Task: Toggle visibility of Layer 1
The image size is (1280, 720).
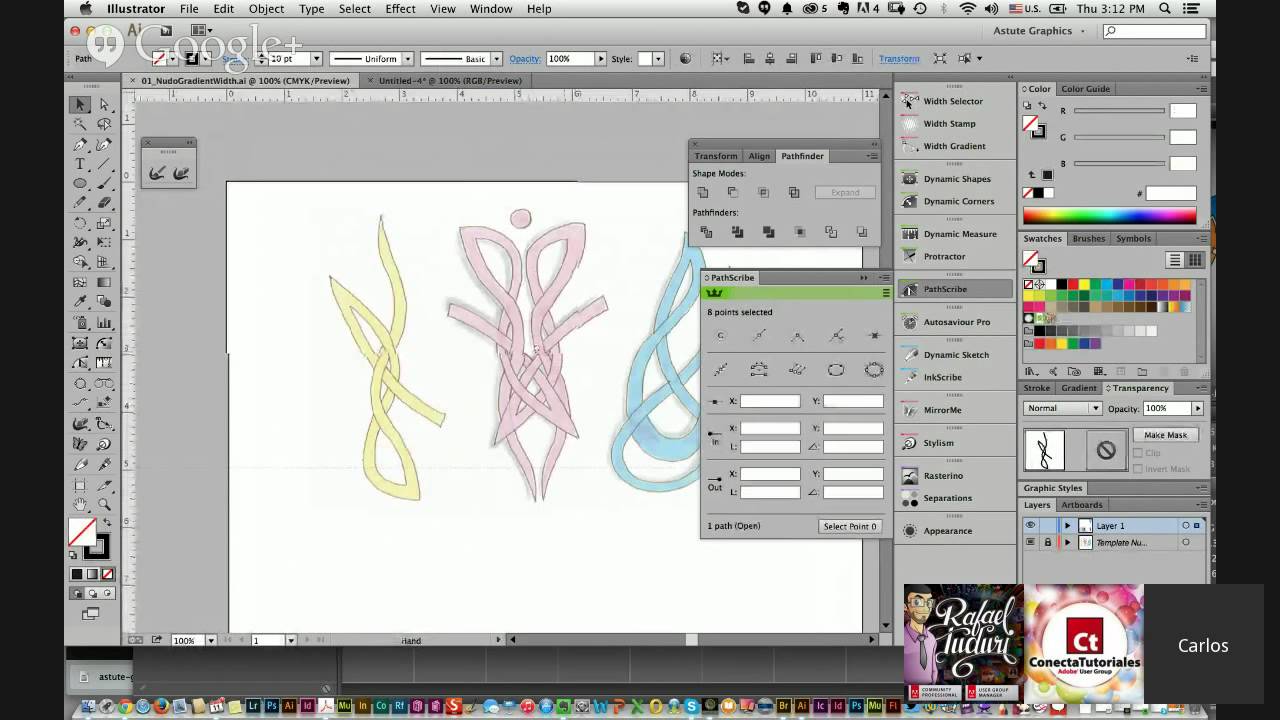Action: tap(1030, 526)
